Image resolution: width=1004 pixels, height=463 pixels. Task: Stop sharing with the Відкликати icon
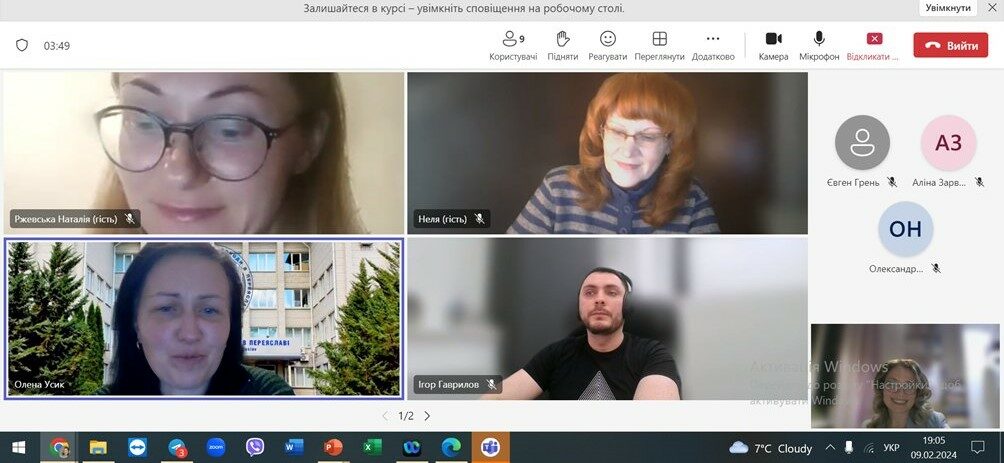pyautogui.click(x=873, y=44)
